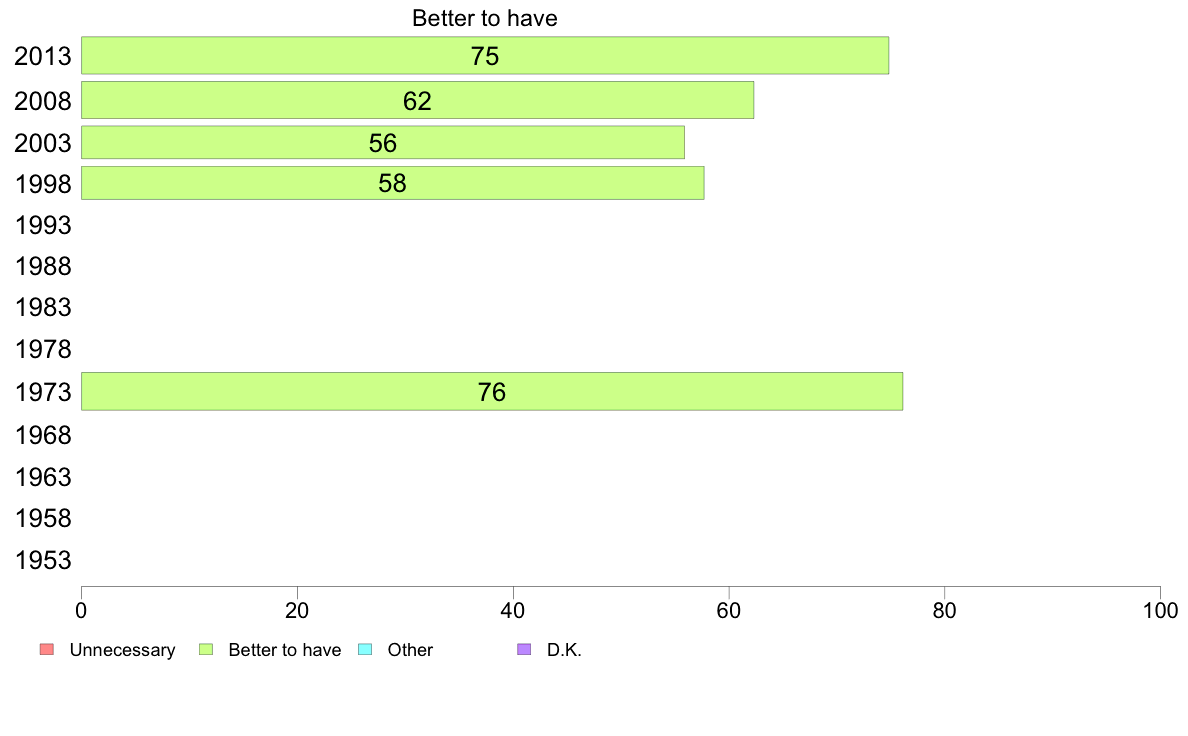
Task: Click the purple D.K. legend swatch
Action: 524,650
